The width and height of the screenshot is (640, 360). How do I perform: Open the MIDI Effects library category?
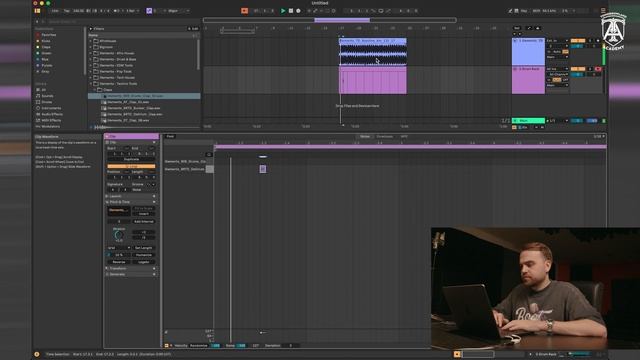click(51, 120)
